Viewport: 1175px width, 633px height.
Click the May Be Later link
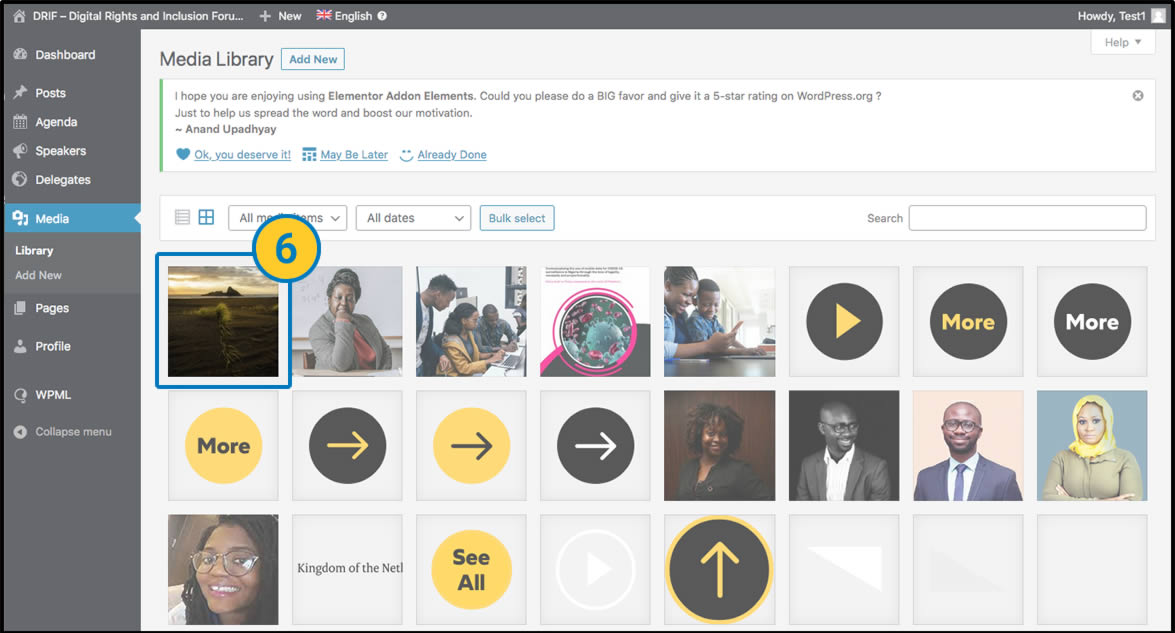tap(353, 155)
